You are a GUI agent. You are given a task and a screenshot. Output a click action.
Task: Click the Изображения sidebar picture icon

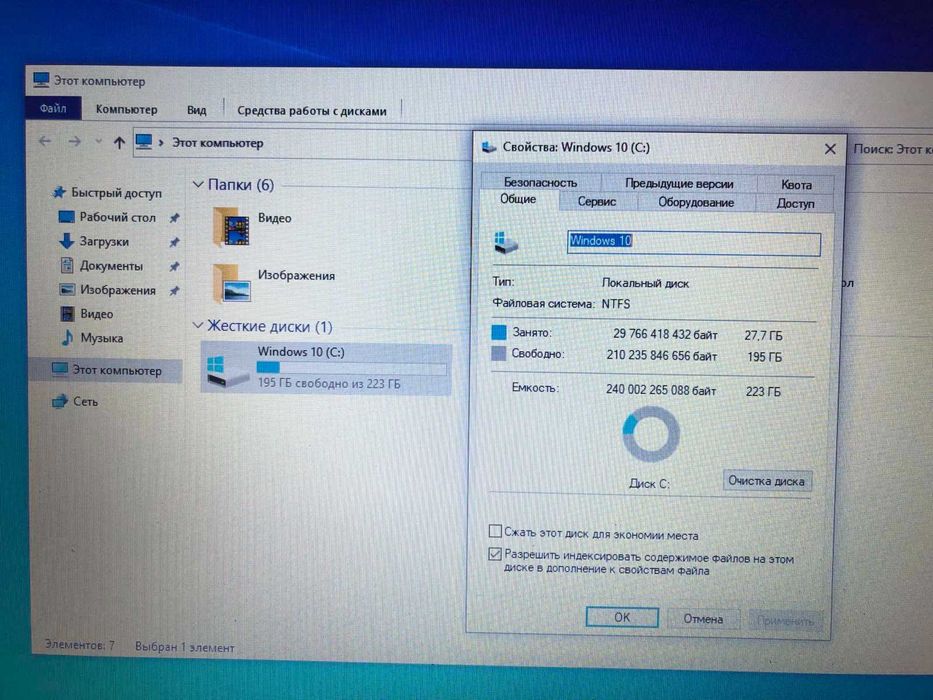(67, 289)
